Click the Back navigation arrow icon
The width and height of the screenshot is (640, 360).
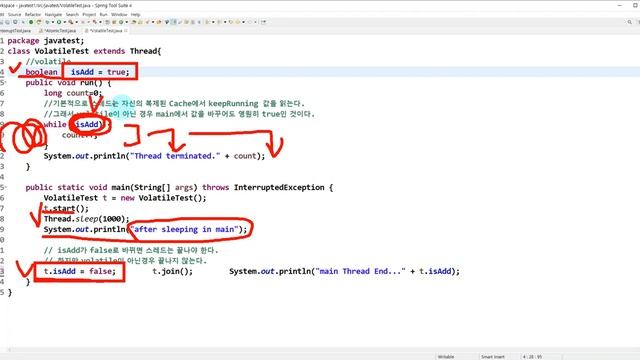coord(238,22)
